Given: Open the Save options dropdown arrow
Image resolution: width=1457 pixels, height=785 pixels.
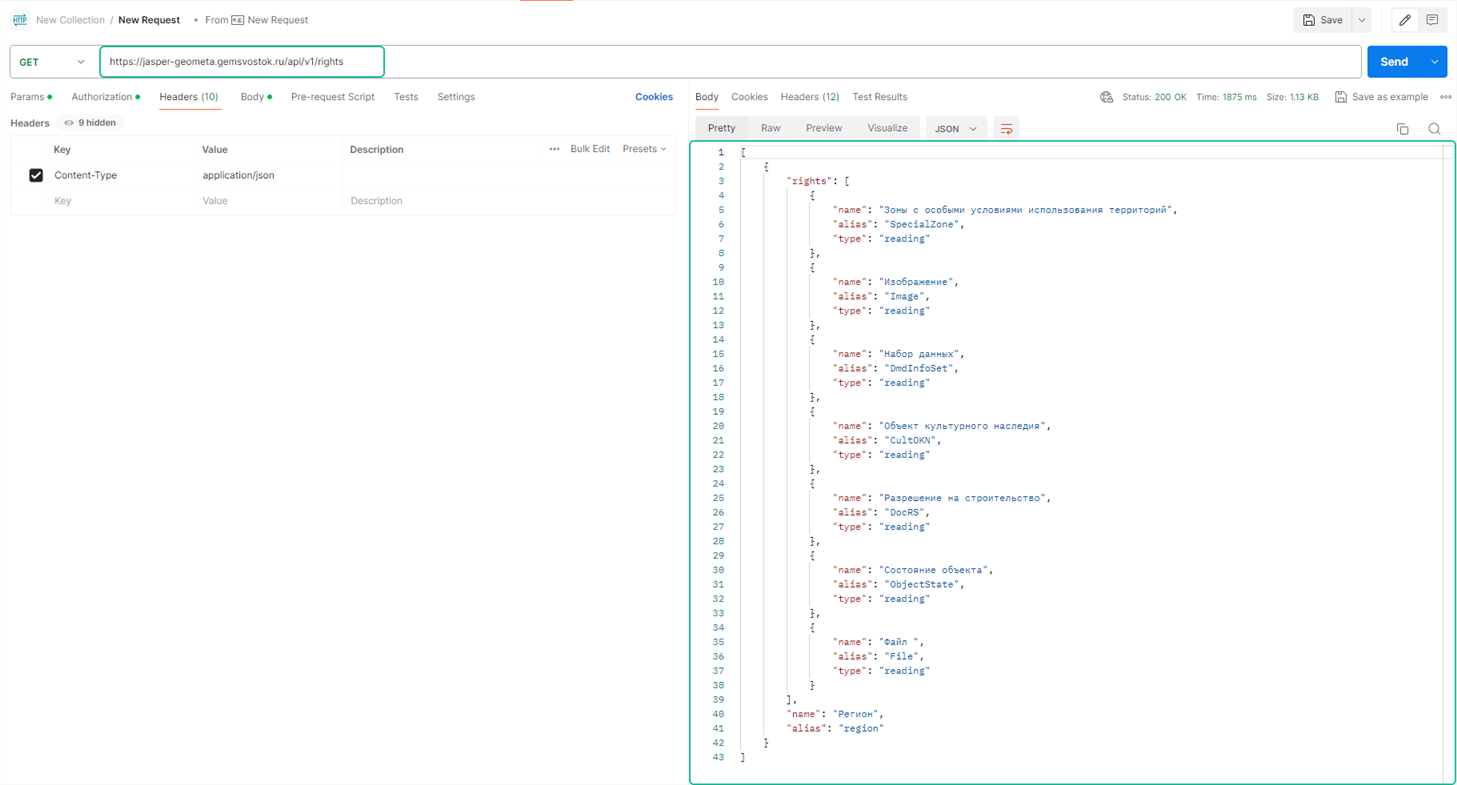Looking at the screenshot, I should [1361, 20].
